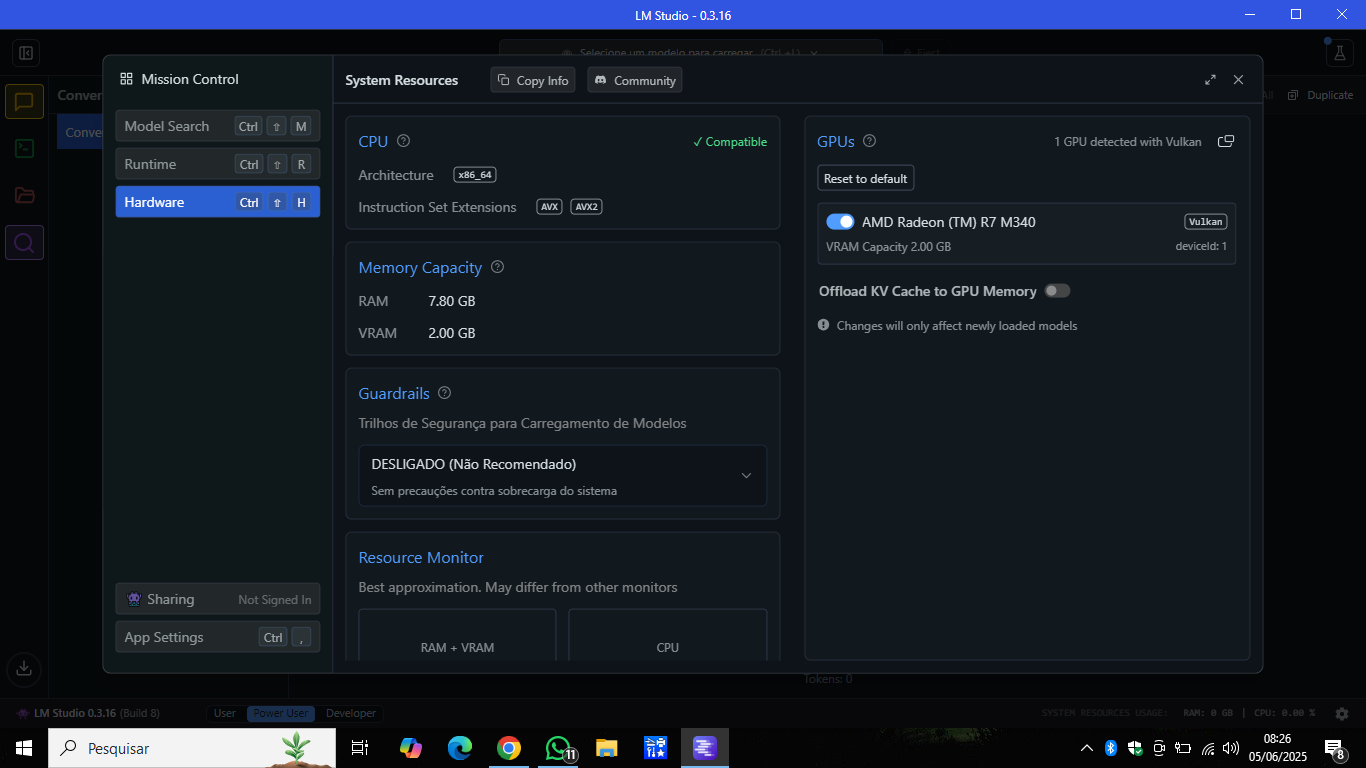The width and height of the screenshot is (1366, 768).
Task: Click the Compatible status label
Action: point(730,142)
